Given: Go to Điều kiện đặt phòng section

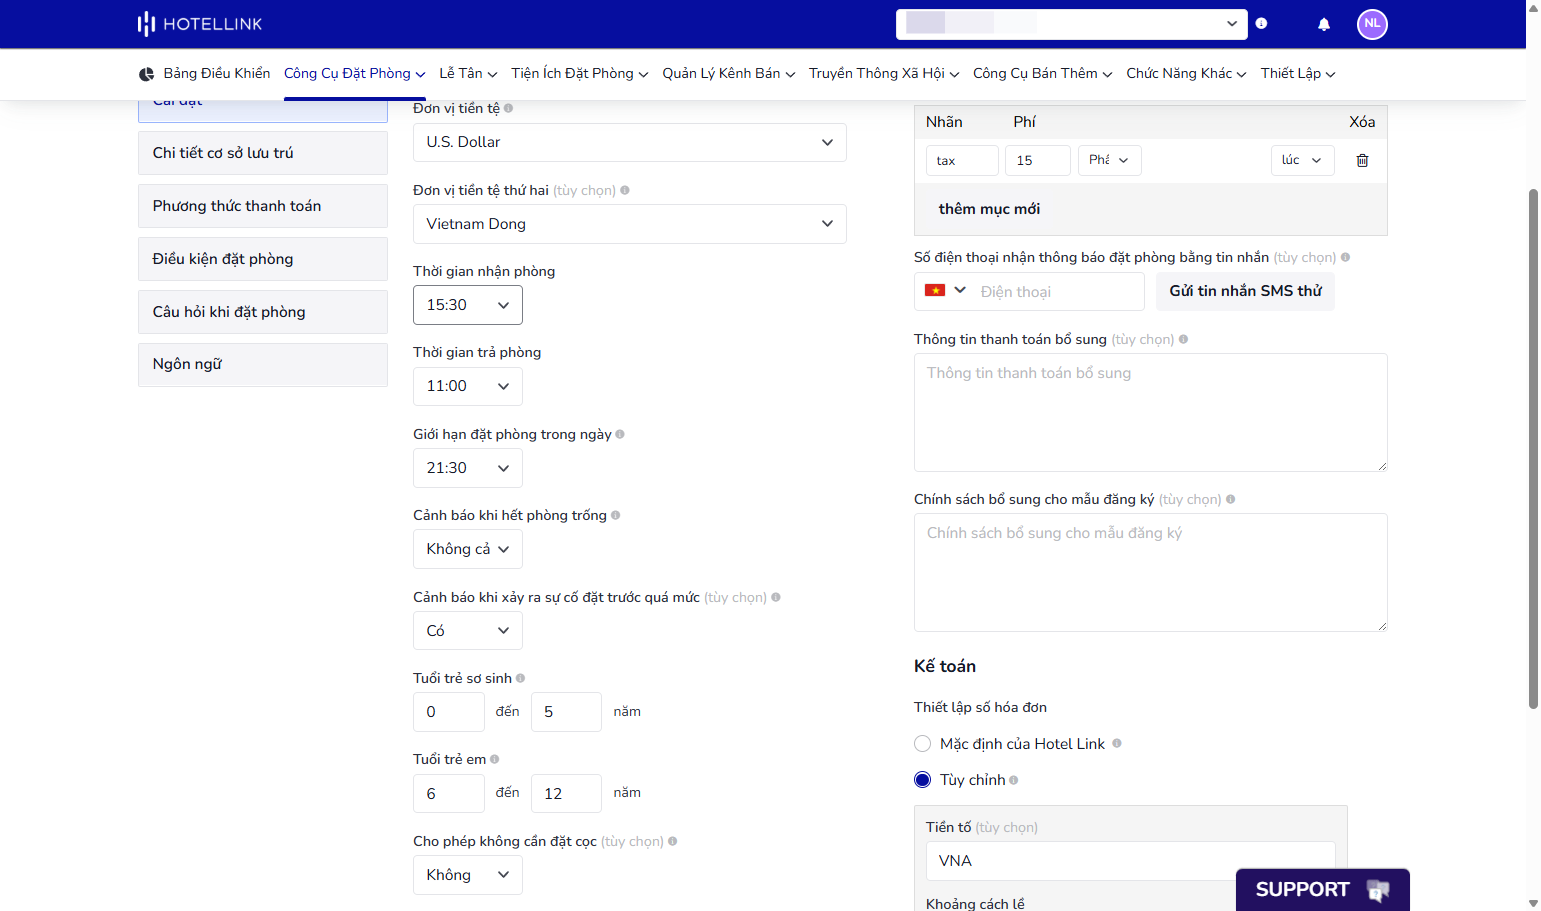Looking at the screenshot, I should [263, 259].
